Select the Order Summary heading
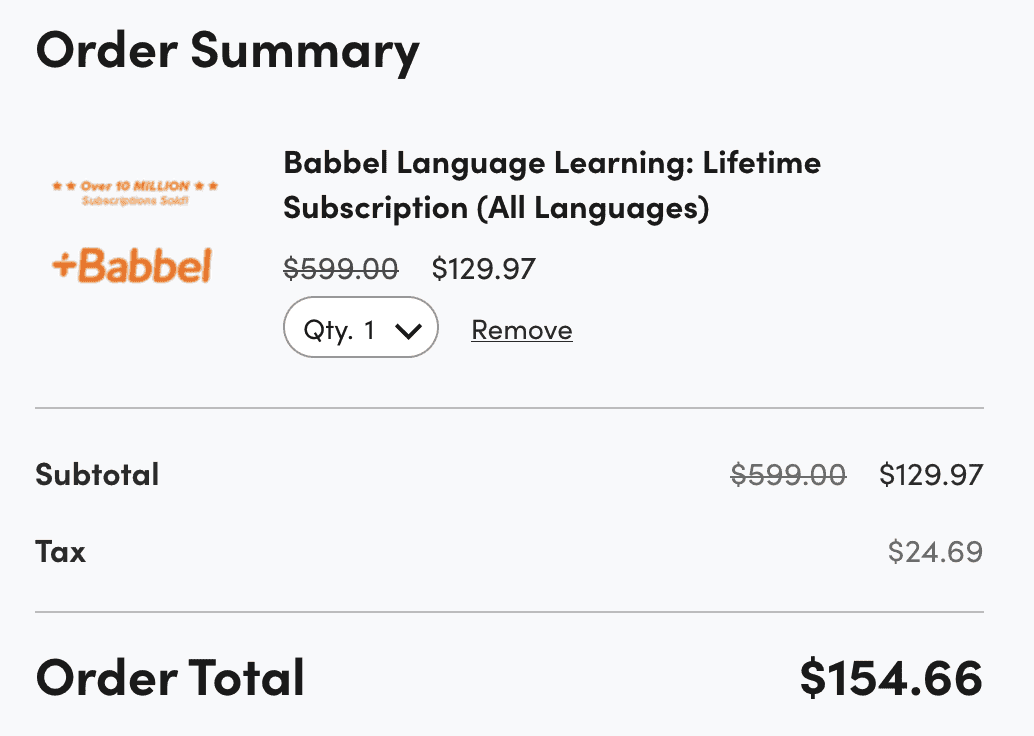Screen dimensions: 1034x736 click(227, 50)
